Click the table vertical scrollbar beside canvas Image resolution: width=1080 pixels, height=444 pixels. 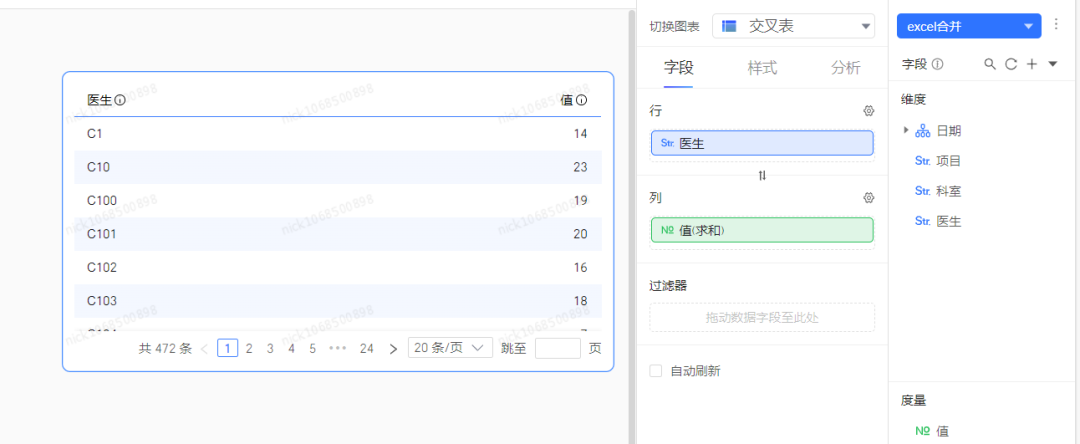pos(632,227)
